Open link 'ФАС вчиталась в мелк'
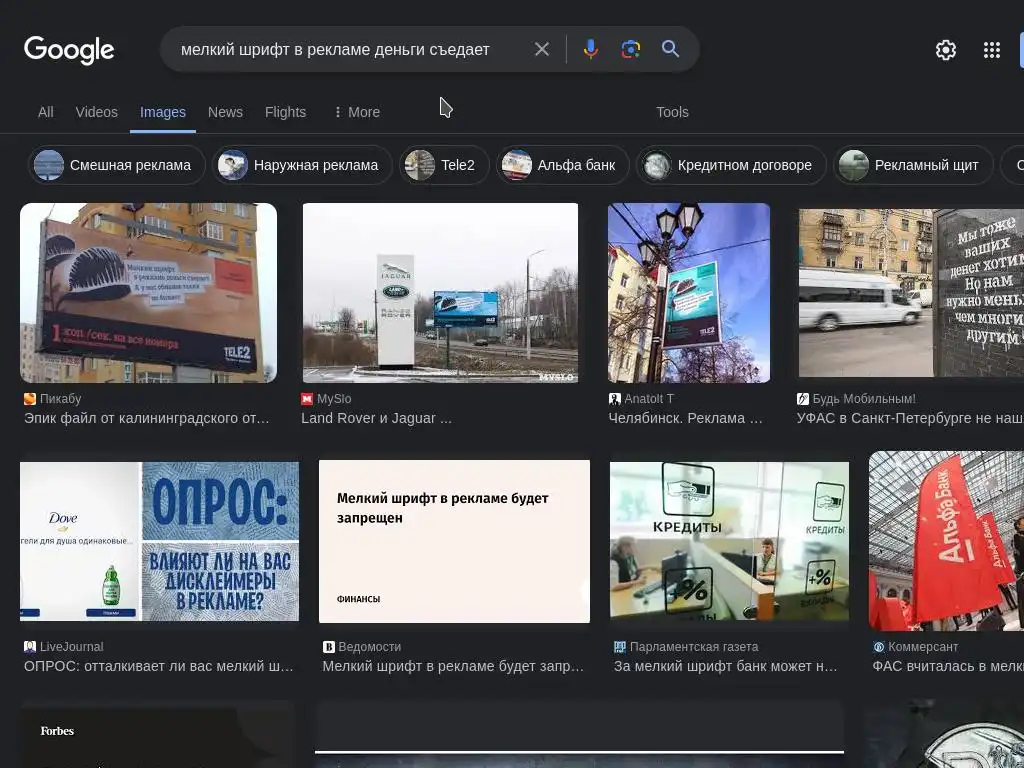1024x768 pixels. tap(948, 667)
